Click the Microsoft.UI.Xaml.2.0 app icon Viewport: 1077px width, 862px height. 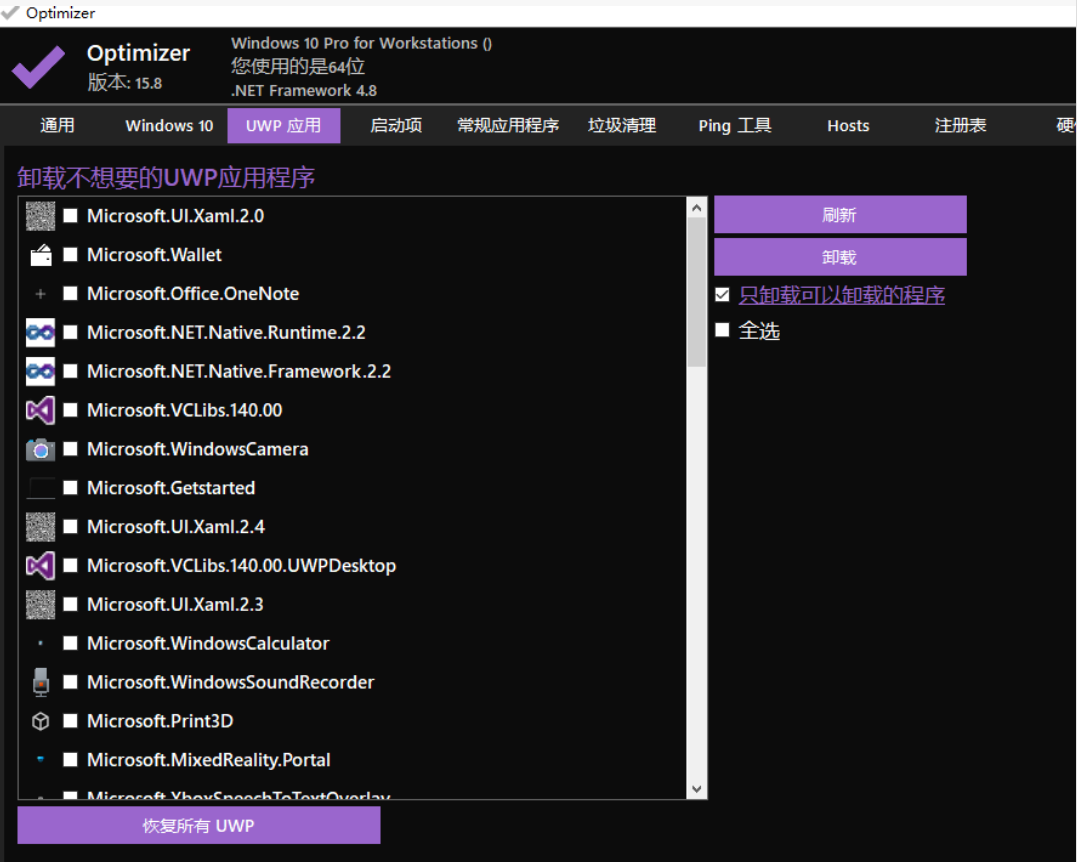click(41, 216)
